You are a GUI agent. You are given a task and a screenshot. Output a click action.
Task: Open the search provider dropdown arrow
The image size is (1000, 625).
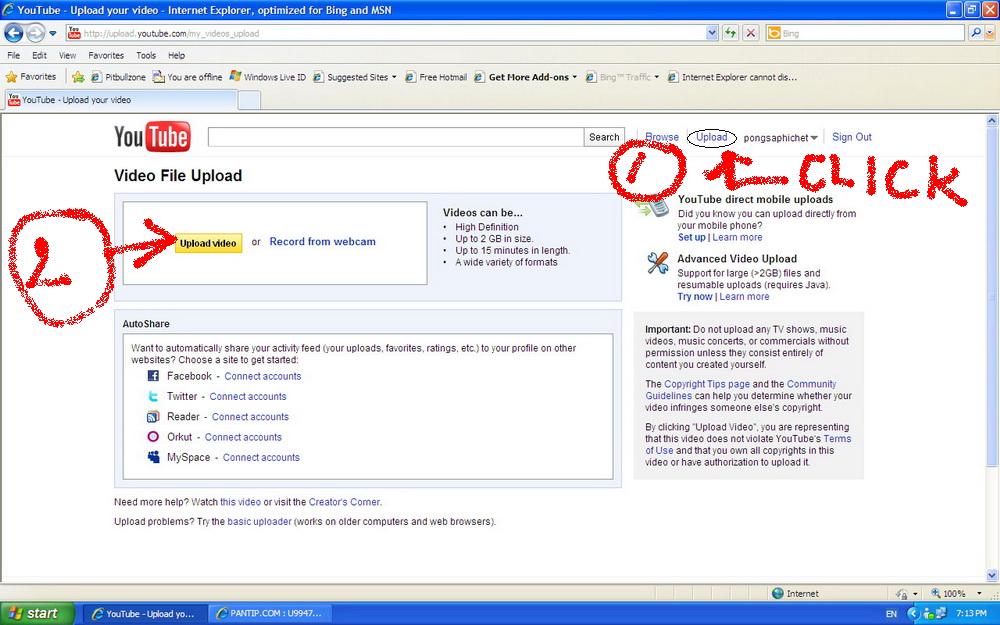click(990, 33)
